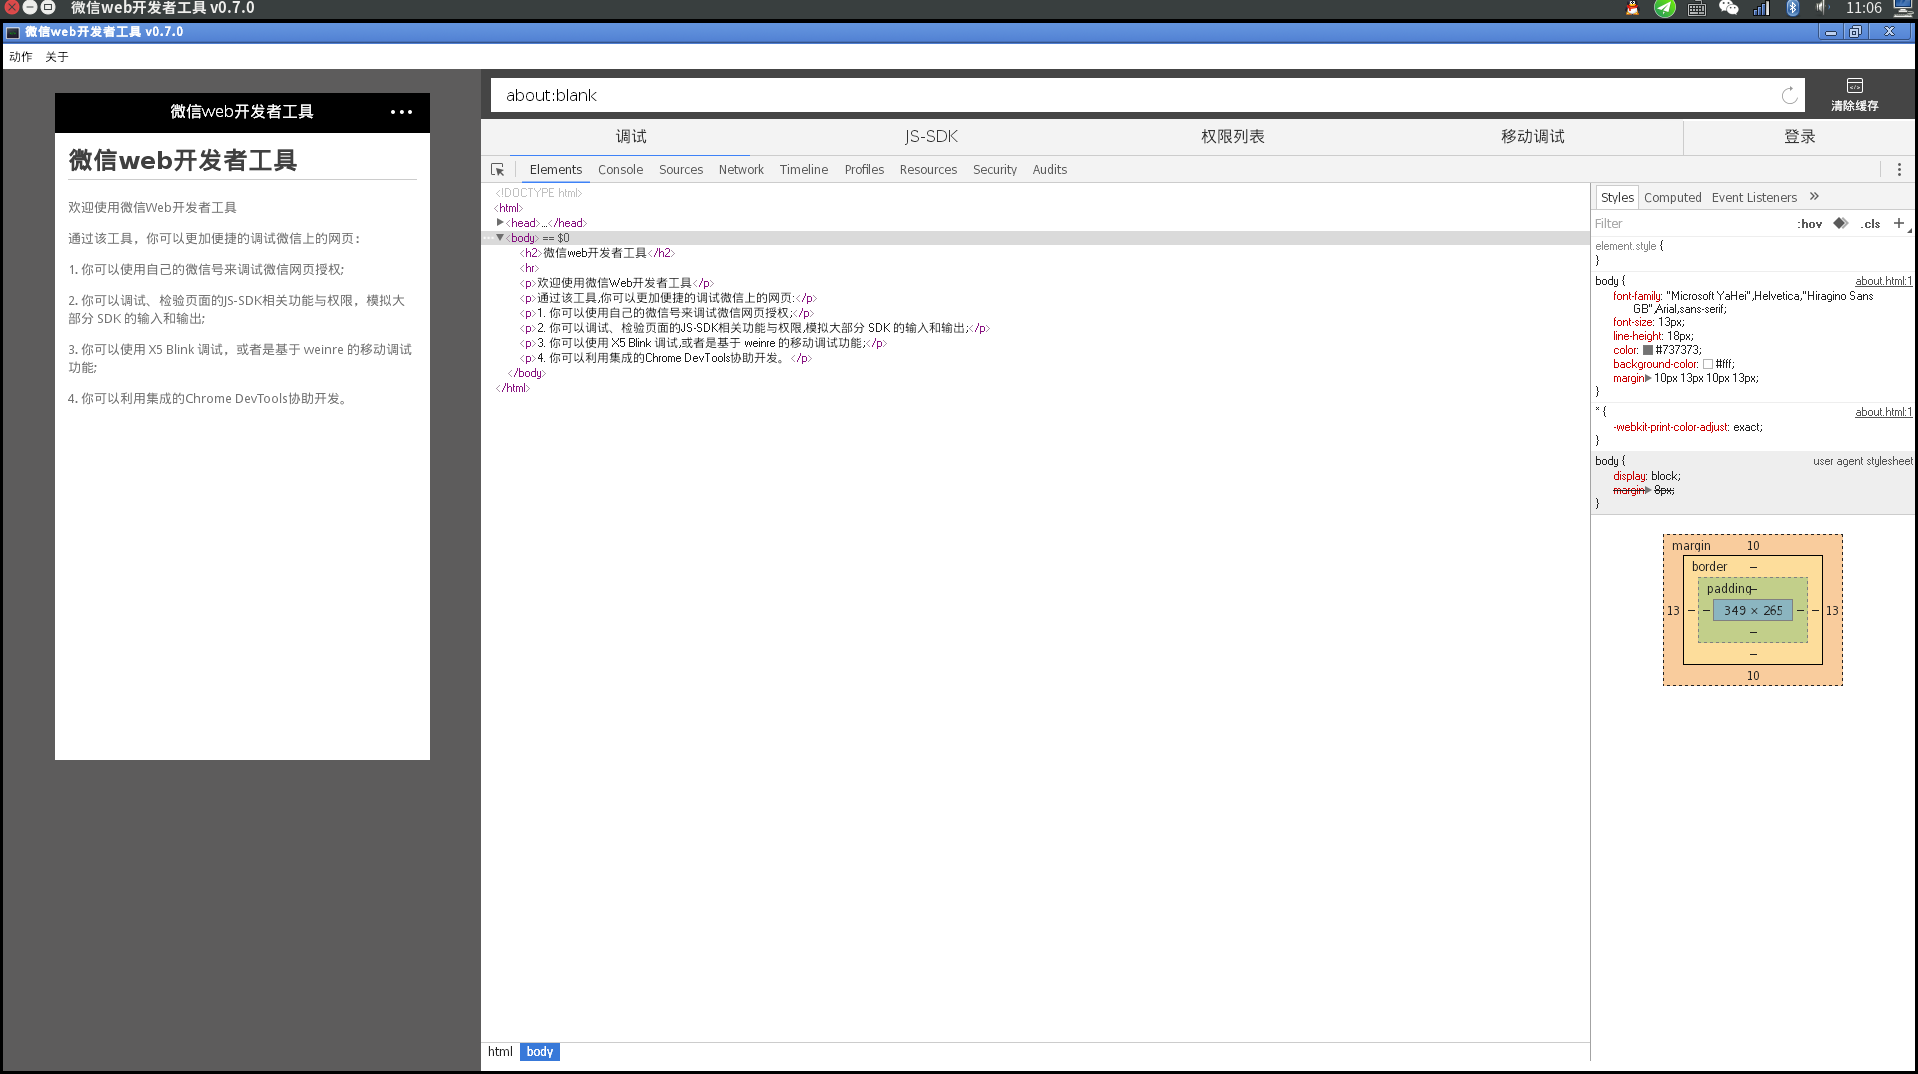Open the Sources panel tab
The width and height of the screenshot is (1918, 1074).
tap(681, 170)
